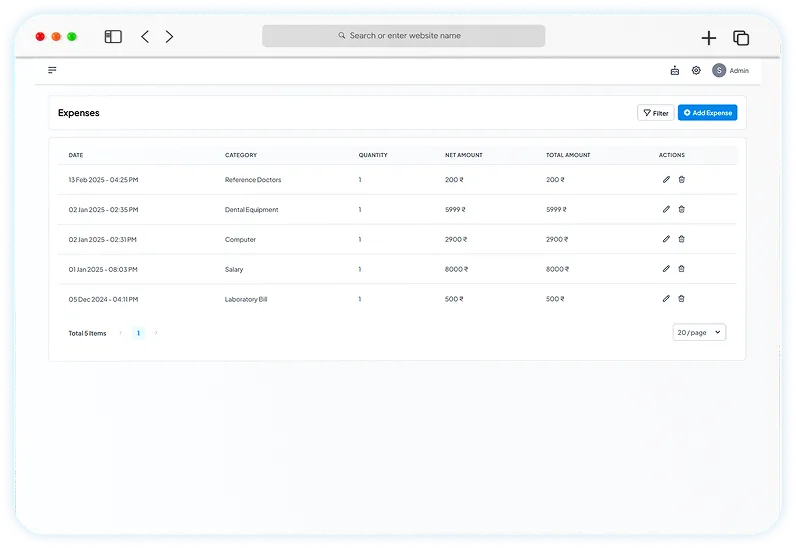Sort by the Date column header
This screenshot has width=796, height=548.
(x=76, y=155)
